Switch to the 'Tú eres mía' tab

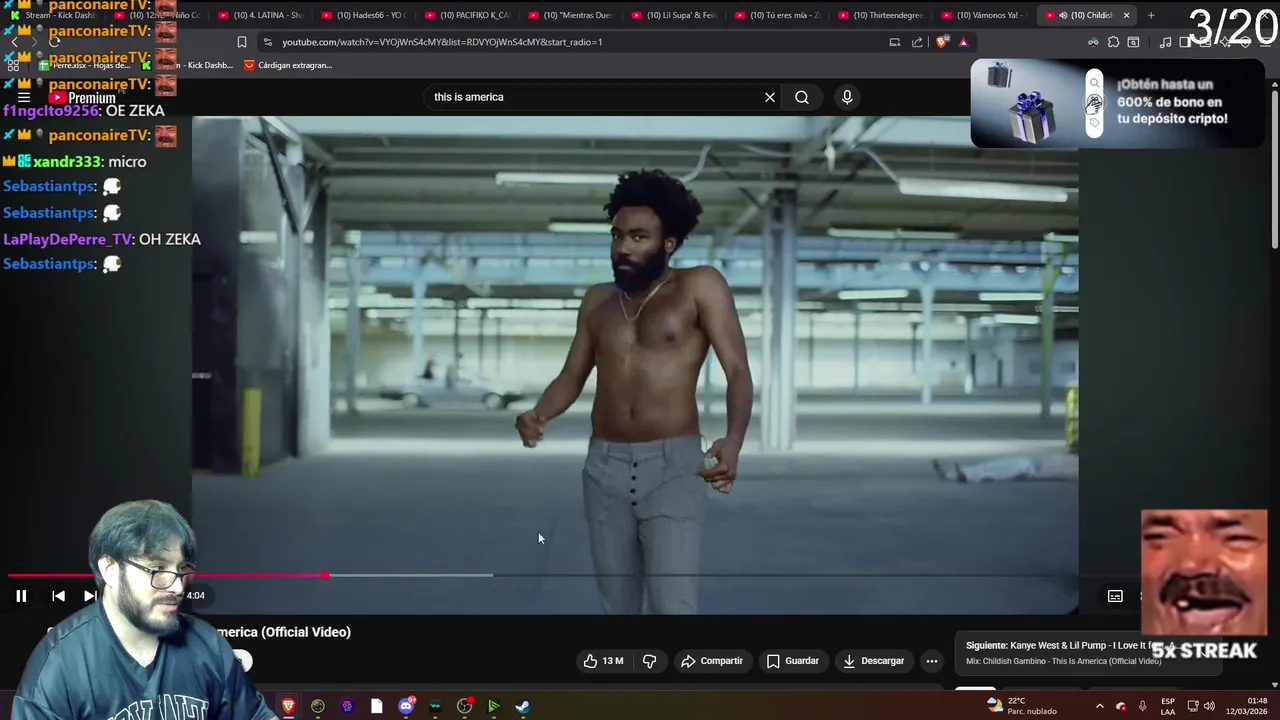pos(777,15)
